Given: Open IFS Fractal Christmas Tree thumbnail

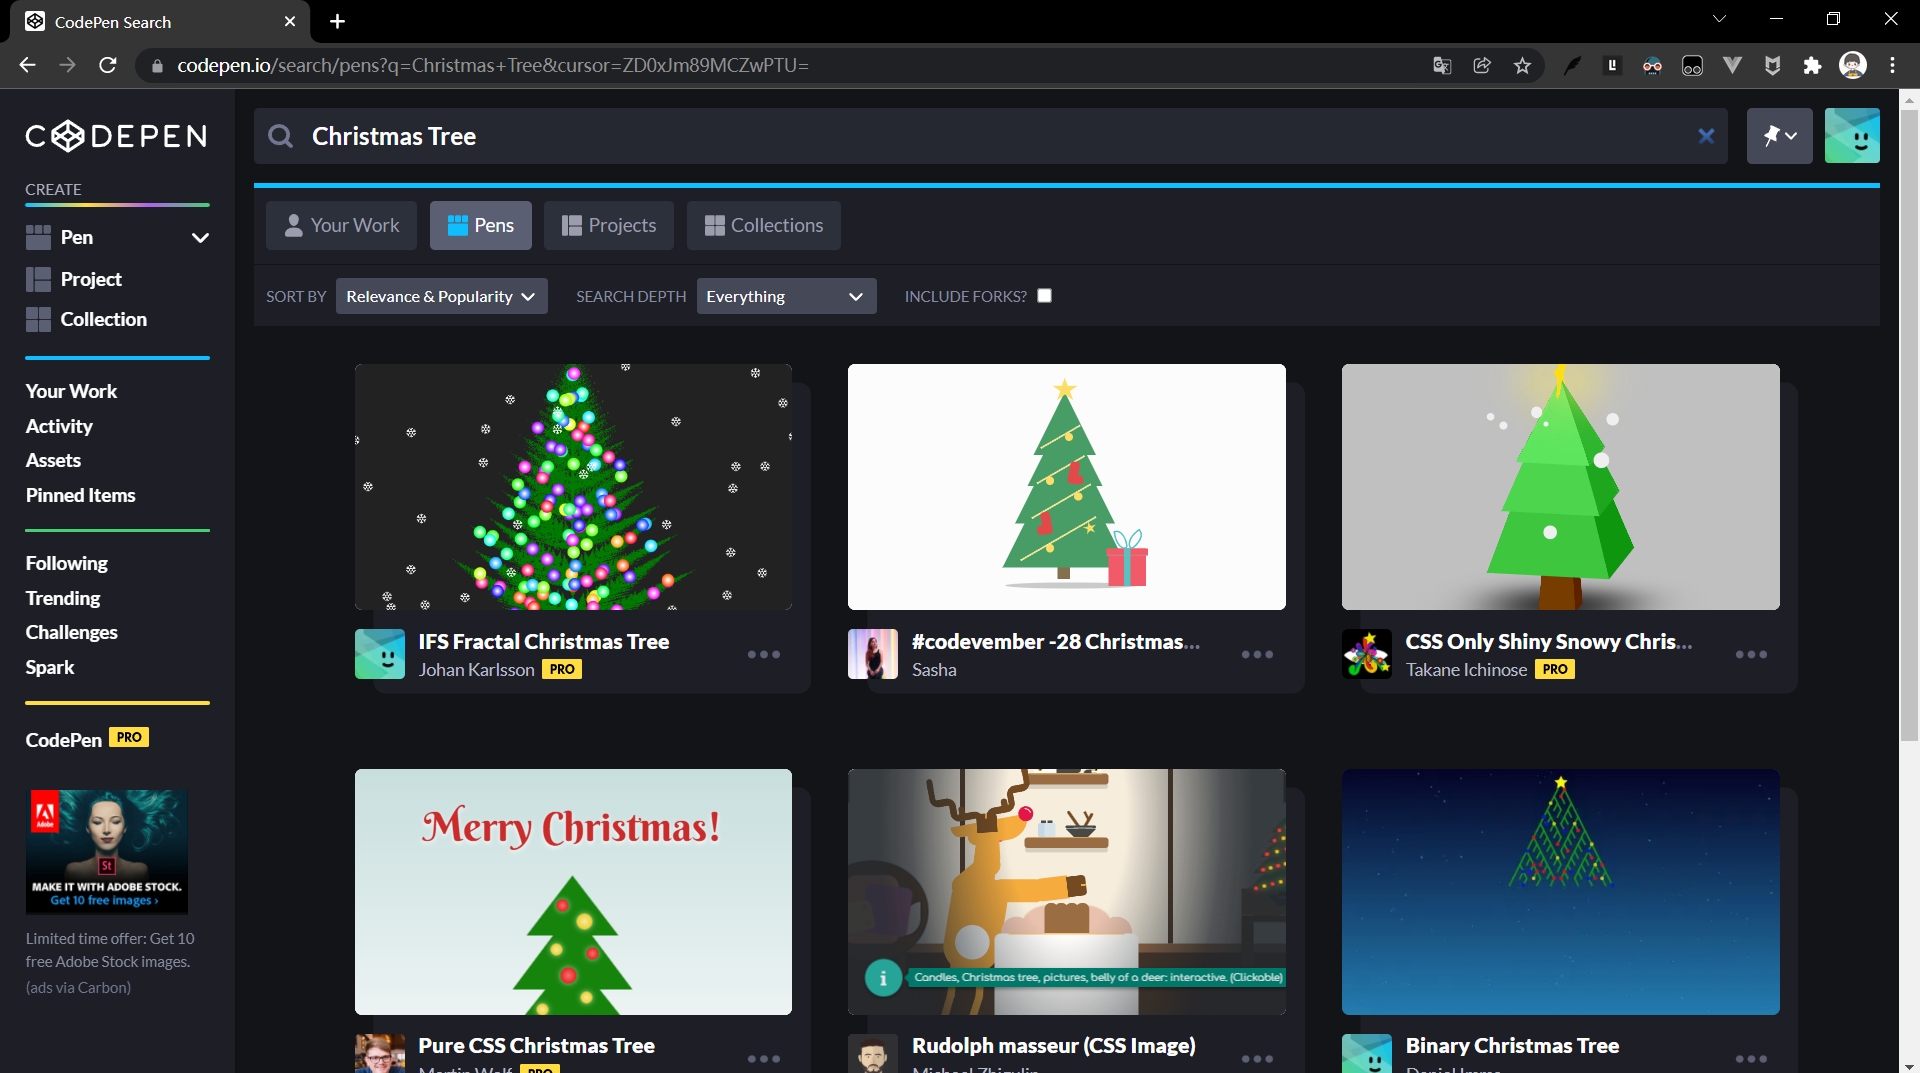Looking at the screenshot, I should pos(573,487).
